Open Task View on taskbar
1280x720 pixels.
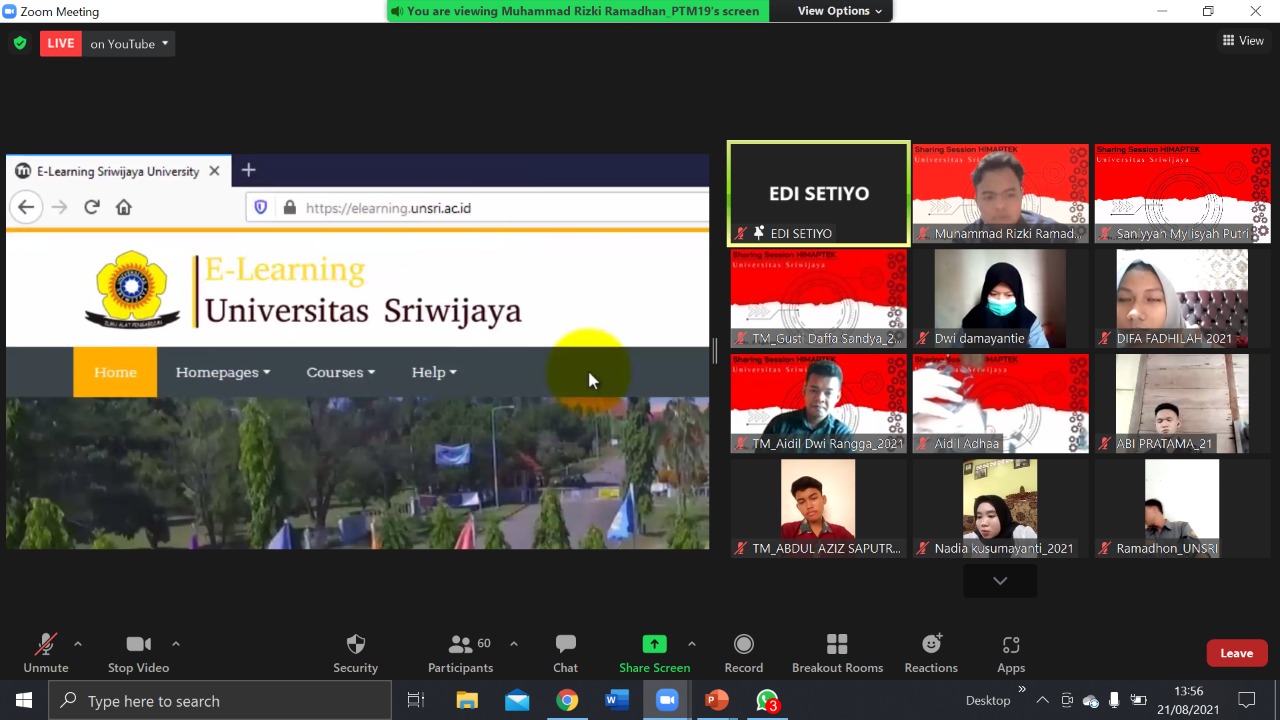point(416,701)
